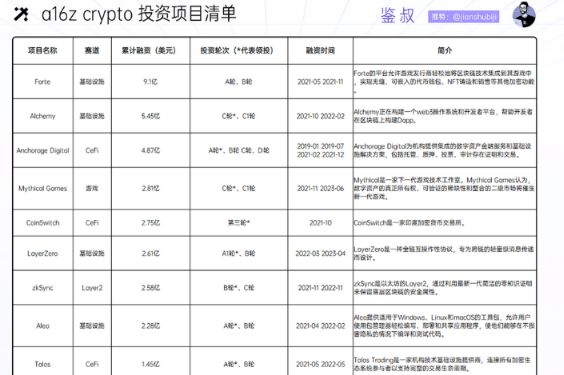Click the 2.28亿 funding amount
The height and width of the screenshot is (375, 564).
pyautogui.click(x=150, y=326)
